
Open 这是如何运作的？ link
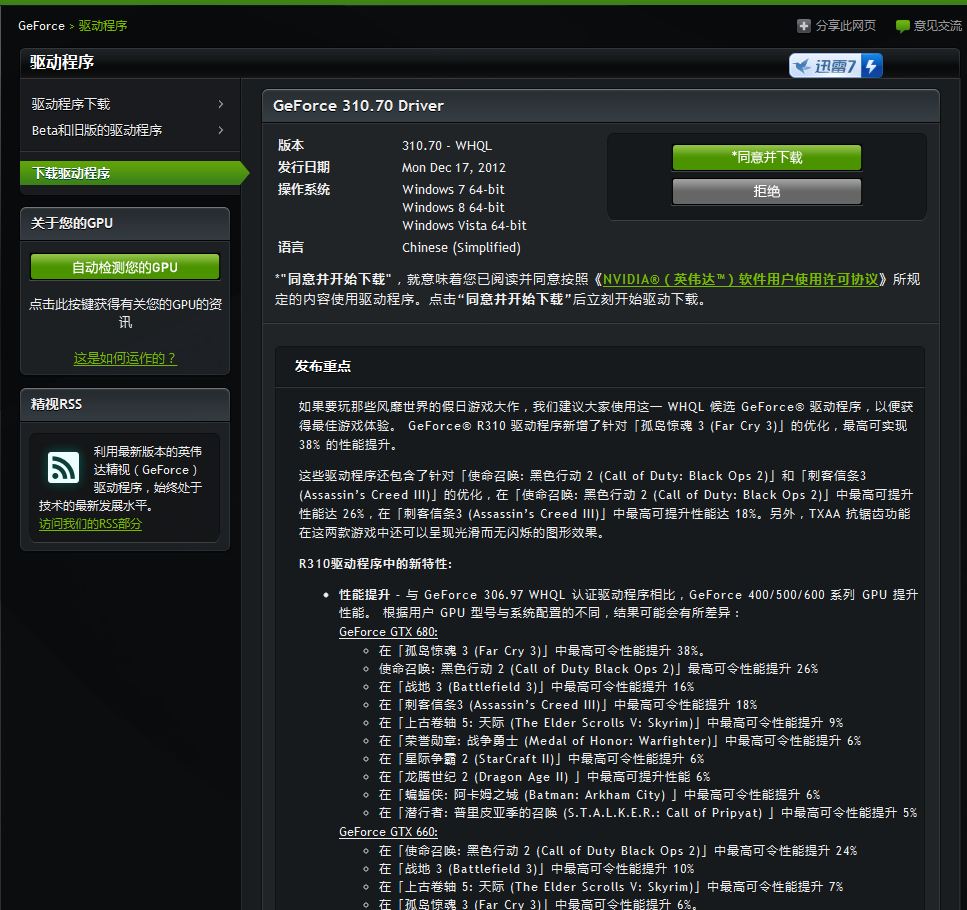pos(125,358)
